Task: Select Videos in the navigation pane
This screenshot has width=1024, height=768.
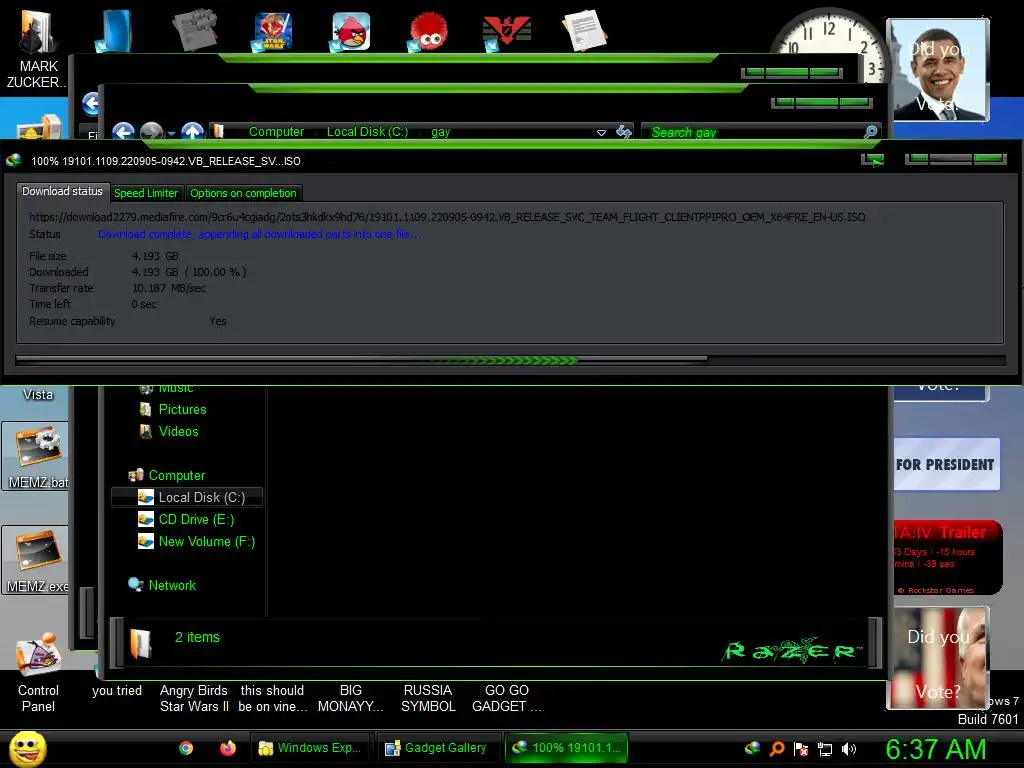Action: coord(178,432)
